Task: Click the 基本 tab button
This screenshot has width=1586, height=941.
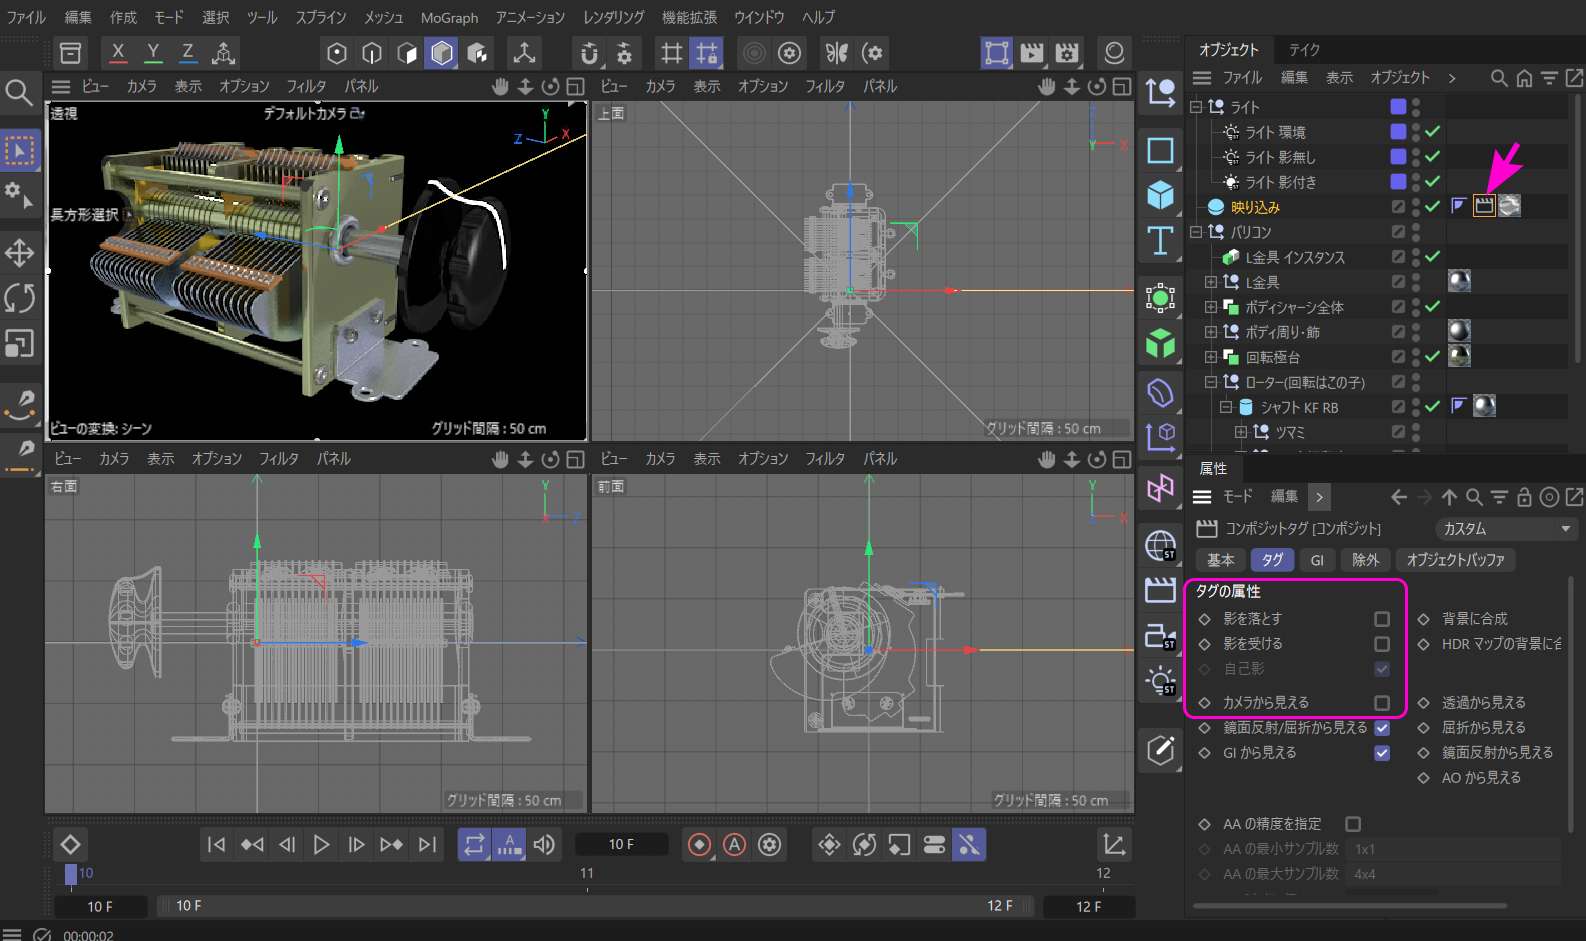Action: pyautogui.click(x=1220, y=560)
